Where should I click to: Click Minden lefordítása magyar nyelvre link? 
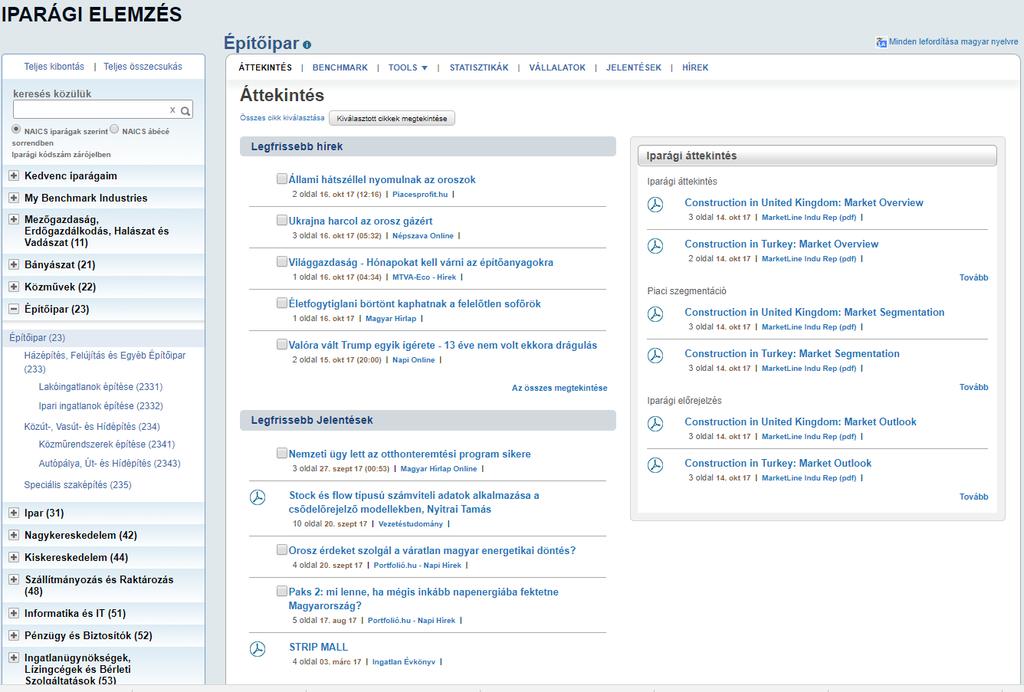point(953,42)
